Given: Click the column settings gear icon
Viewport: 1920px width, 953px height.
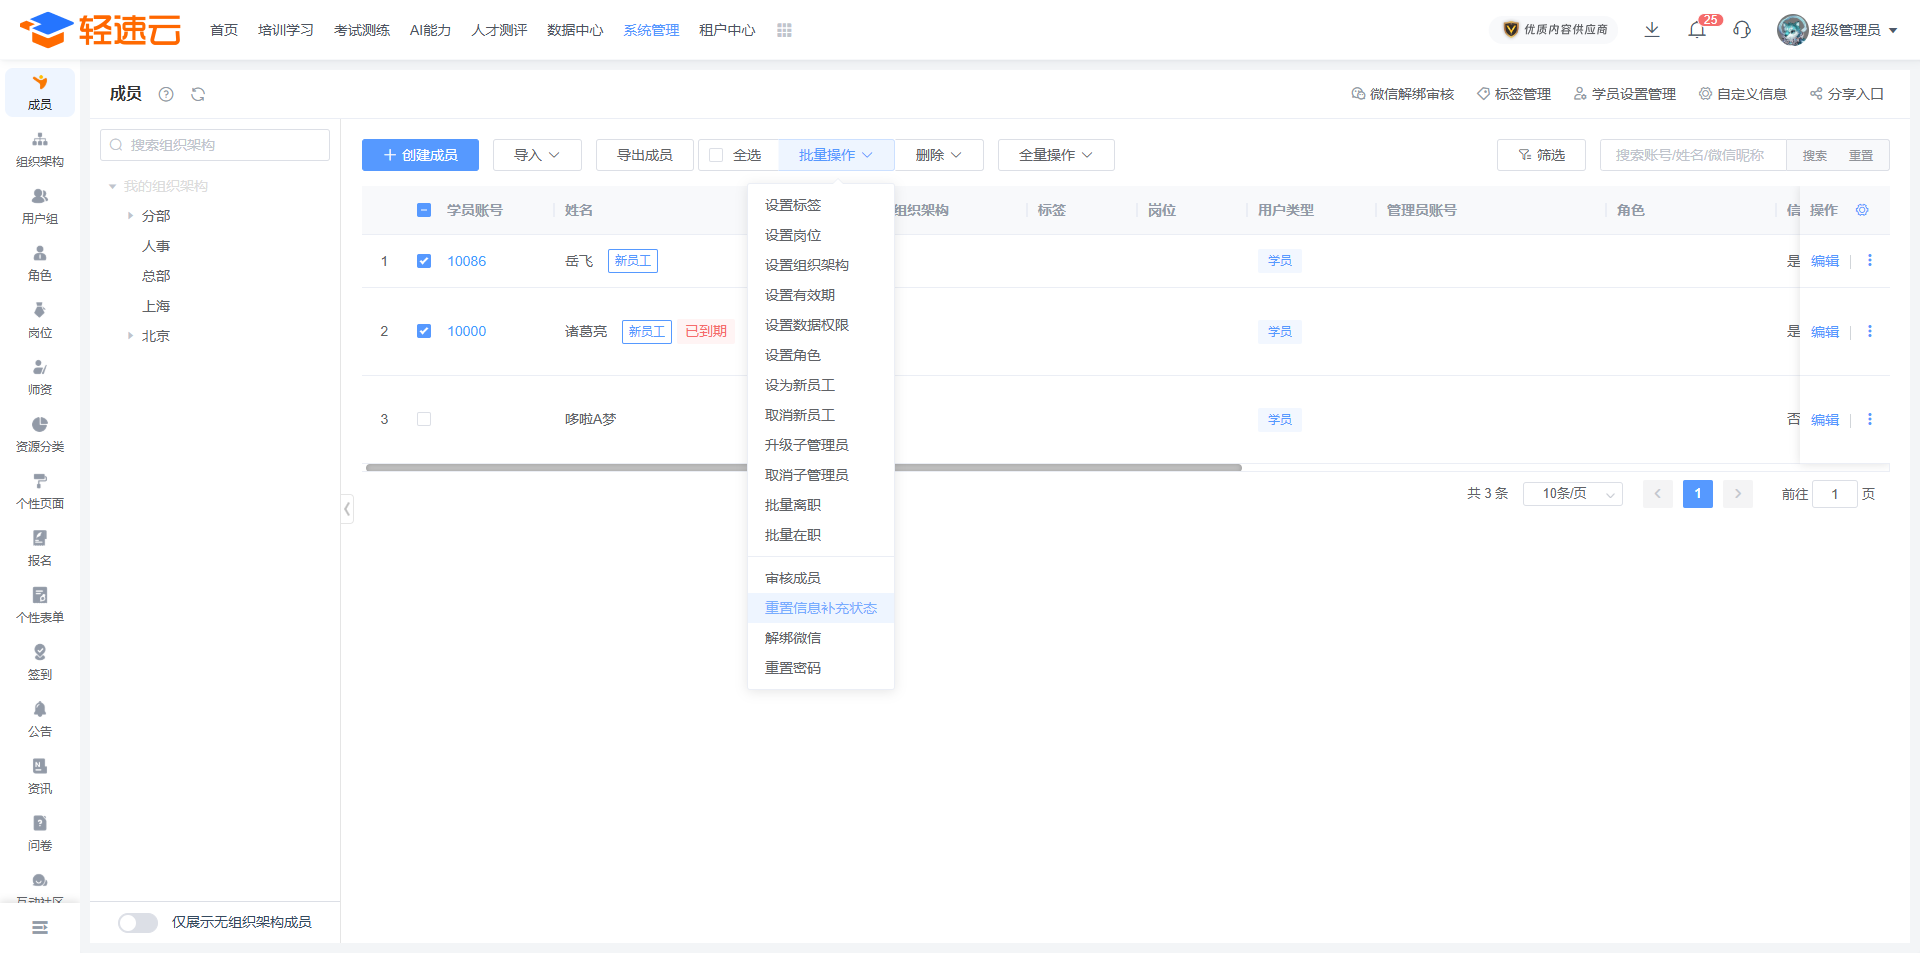Looking at the screenshot, I should (x=1862, y=210).
